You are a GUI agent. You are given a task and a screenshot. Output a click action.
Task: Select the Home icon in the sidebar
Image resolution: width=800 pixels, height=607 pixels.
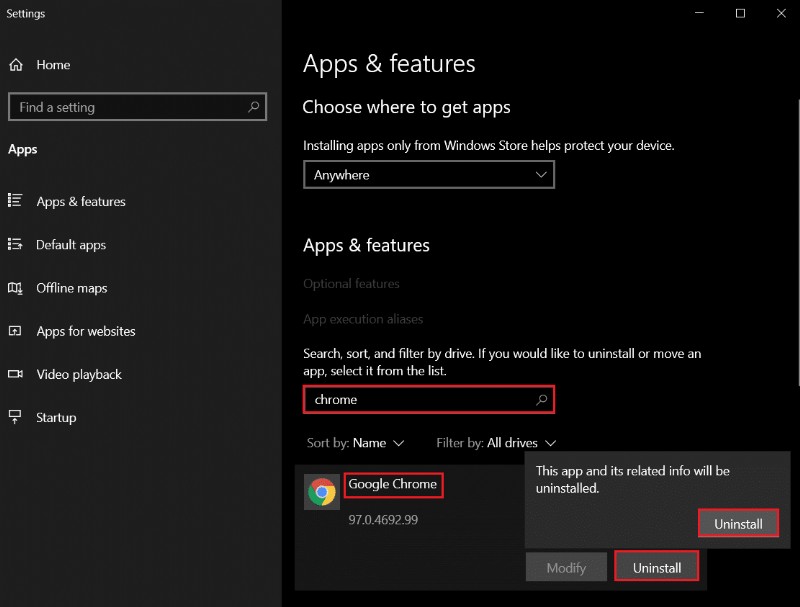click(16, 64)
